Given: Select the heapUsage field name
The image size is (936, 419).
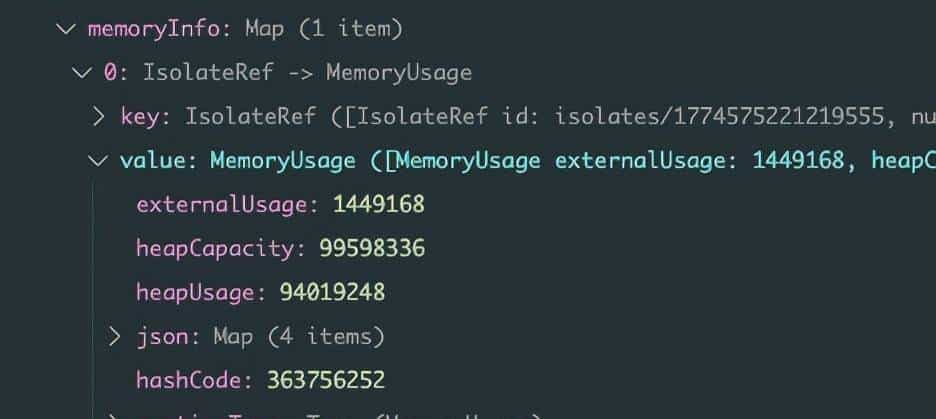Looking at the screenshot, I should point(198,292).
